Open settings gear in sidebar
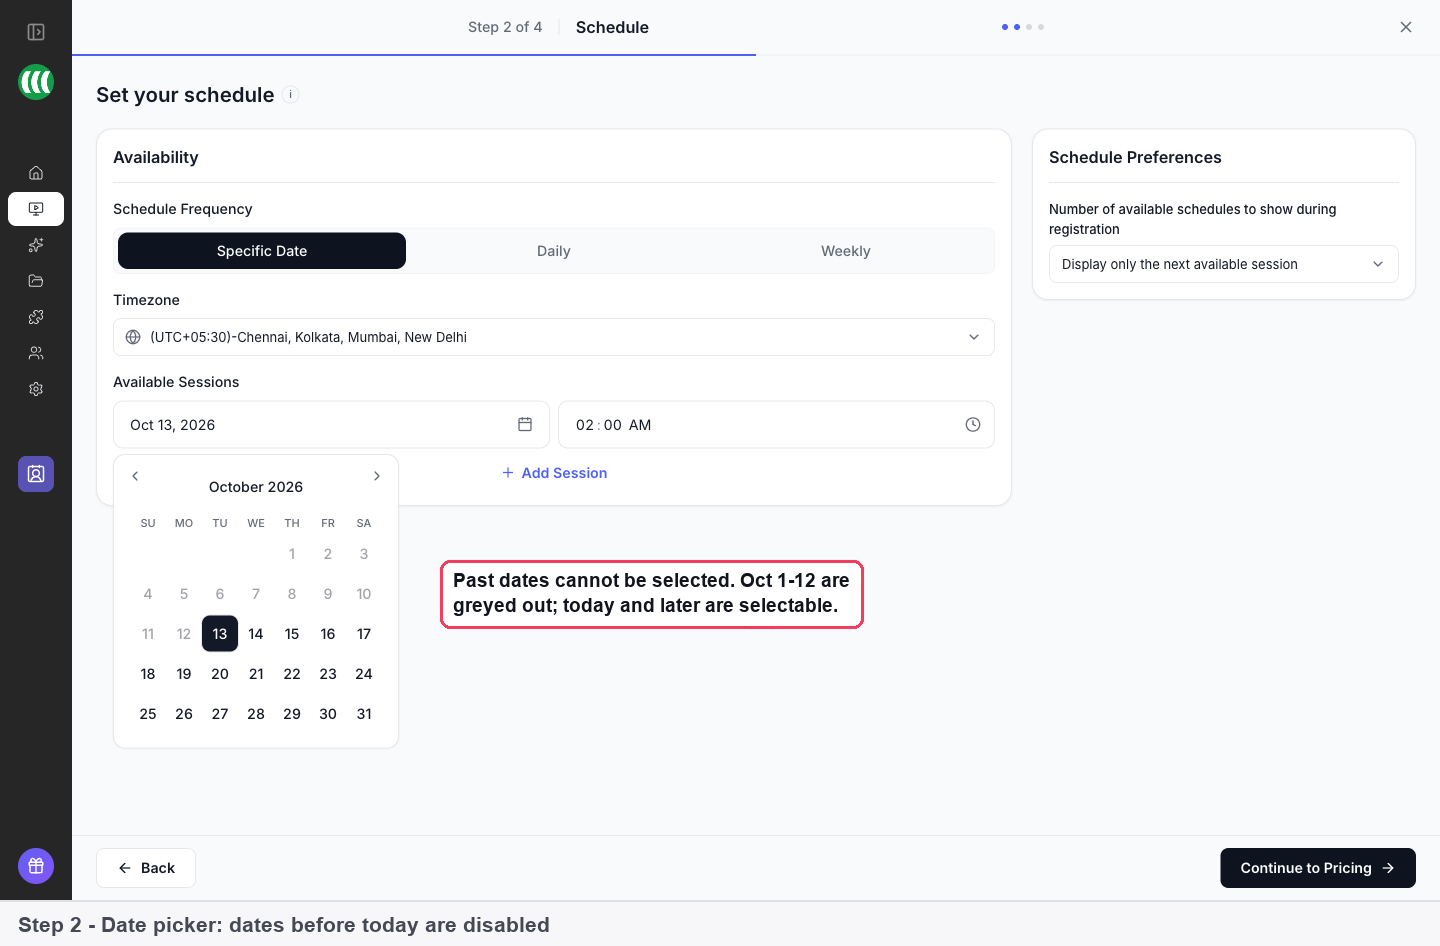This screenshot has width=1440, height=946. (x=36, y=389)
